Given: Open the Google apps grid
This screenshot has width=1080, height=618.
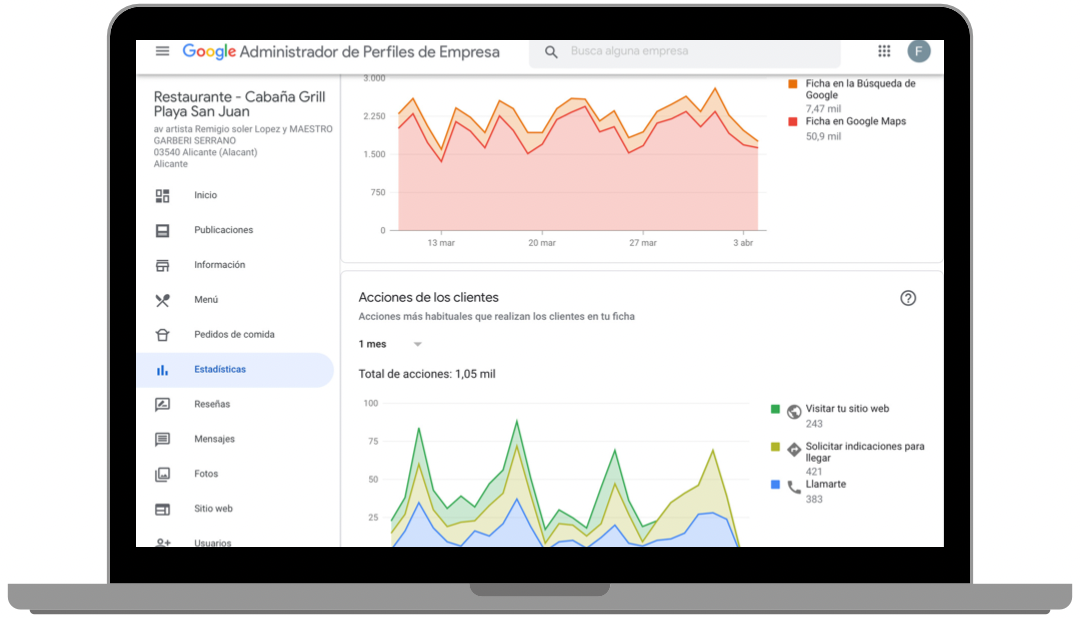Looking at the screenshot, I should pyautogui.click(x=884, y=51).
